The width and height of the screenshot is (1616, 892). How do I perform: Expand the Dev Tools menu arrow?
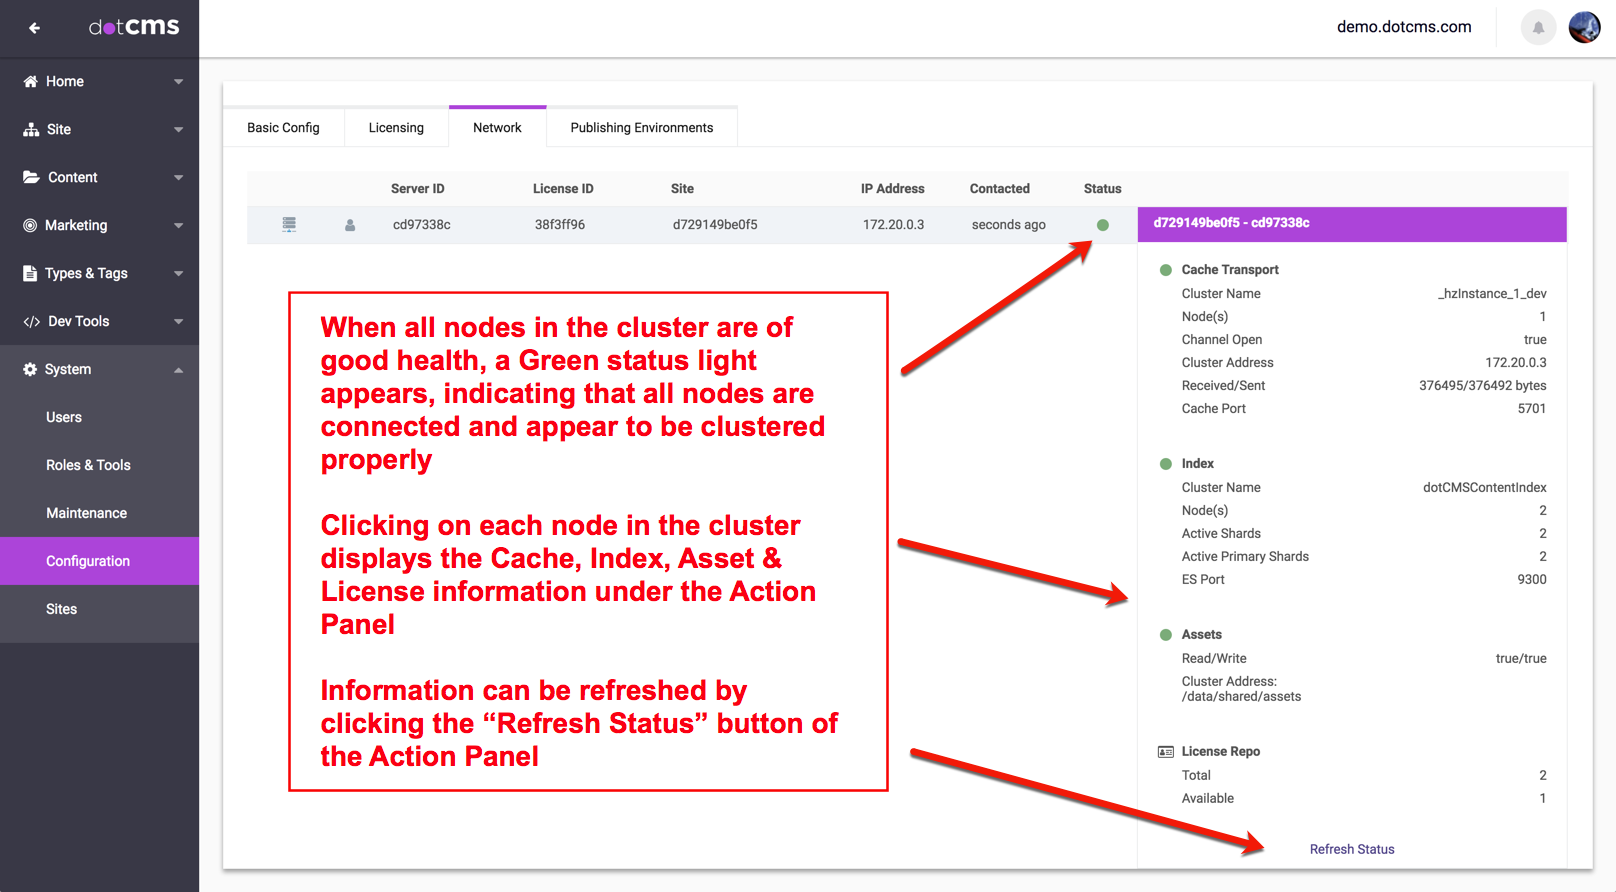178,322
